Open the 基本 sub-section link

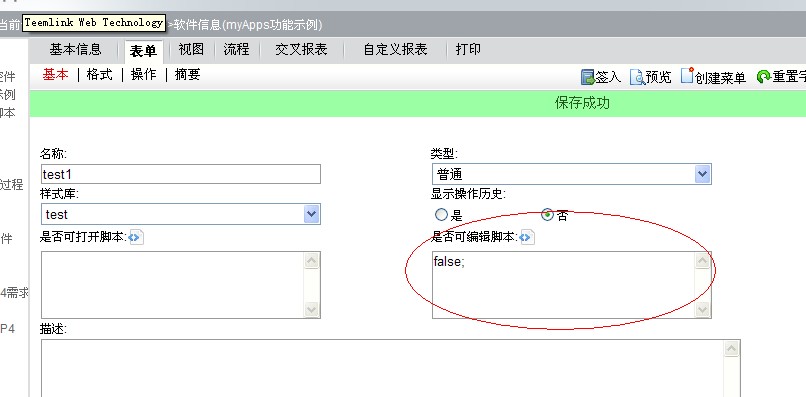point(56,75)
